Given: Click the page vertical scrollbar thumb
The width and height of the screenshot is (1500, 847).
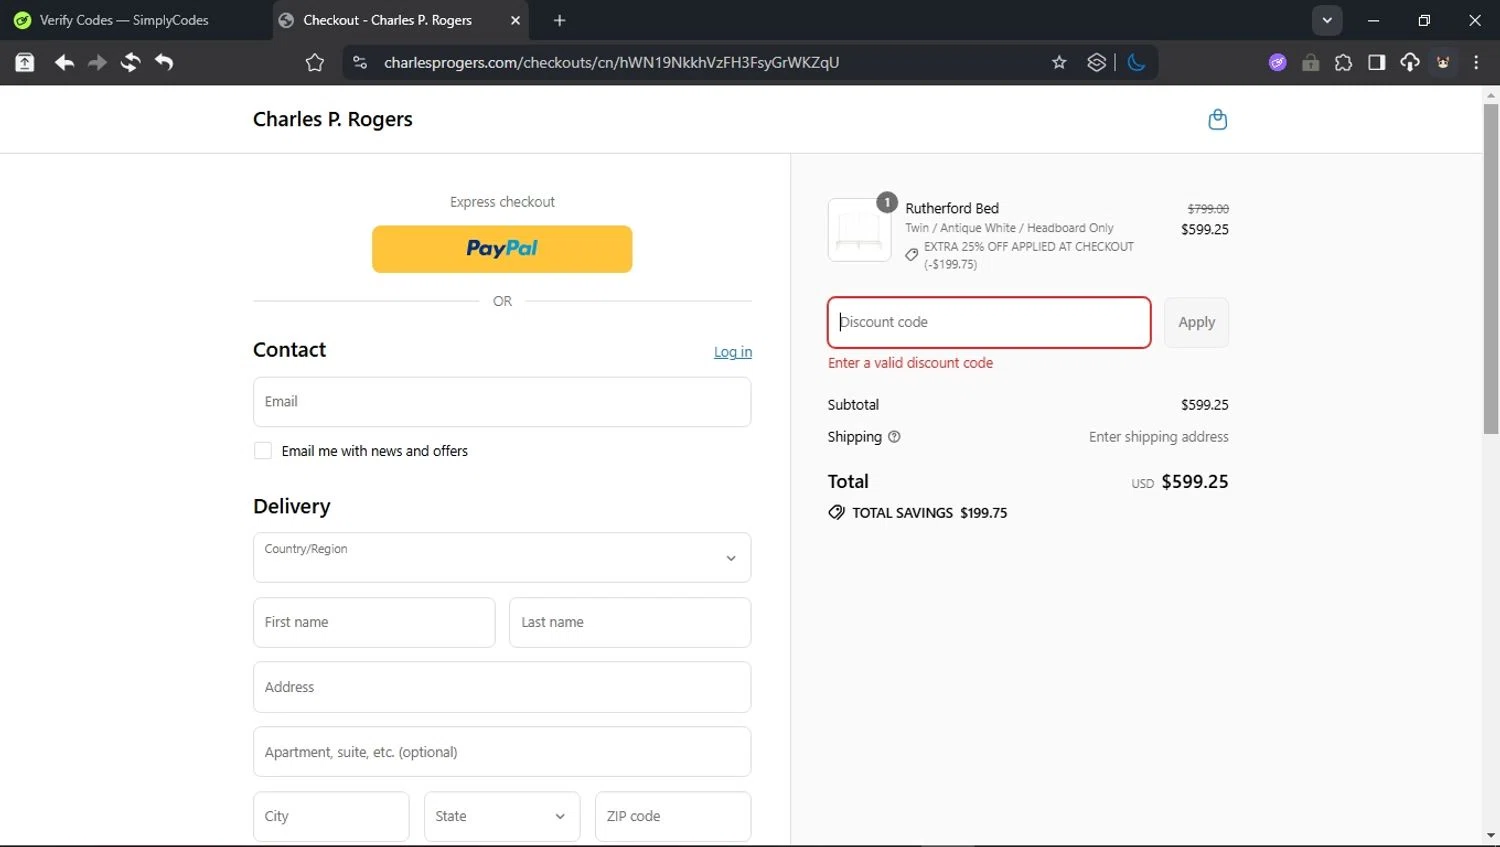Looking at the screenshot, I should [1491, 270].
